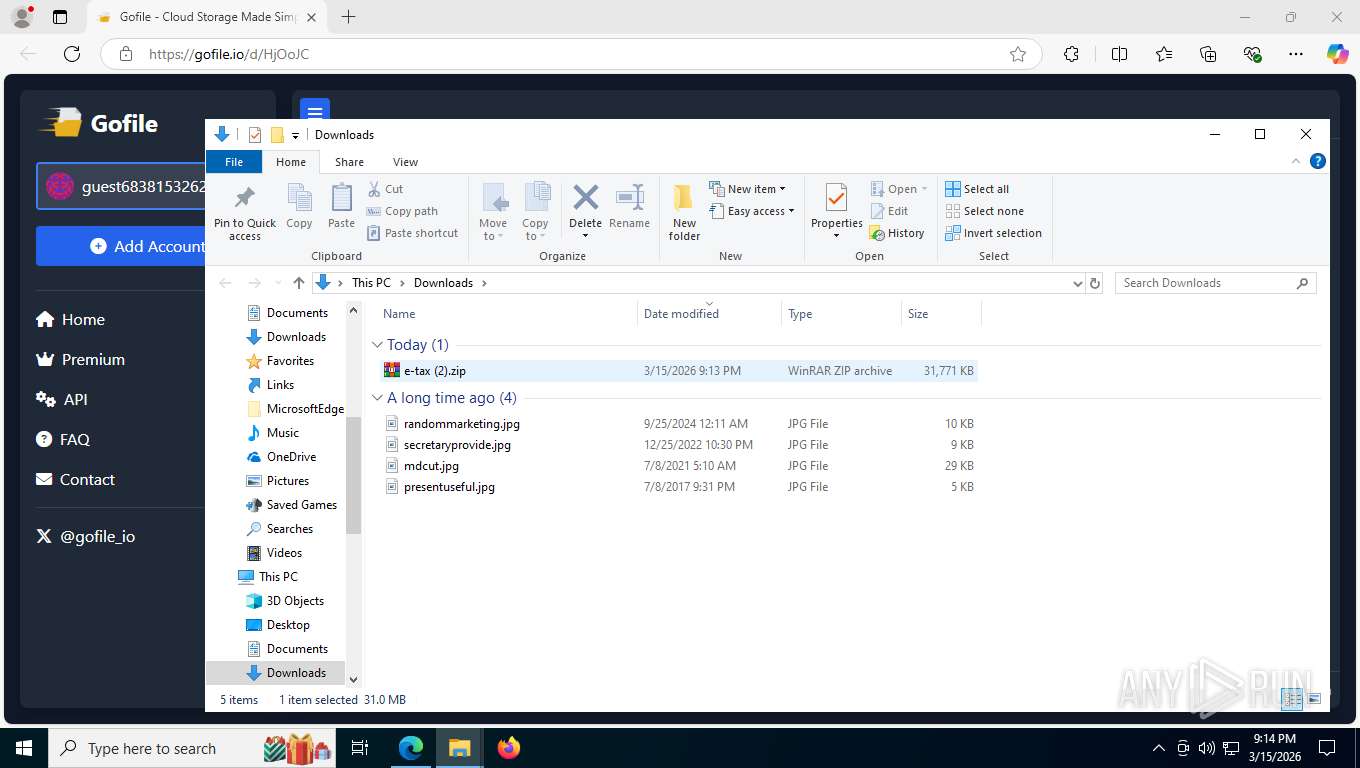The width and height of the screenshot is (1360, 768).
Task: Open Firefox from the taskbar
Action: tap(509, 748)
